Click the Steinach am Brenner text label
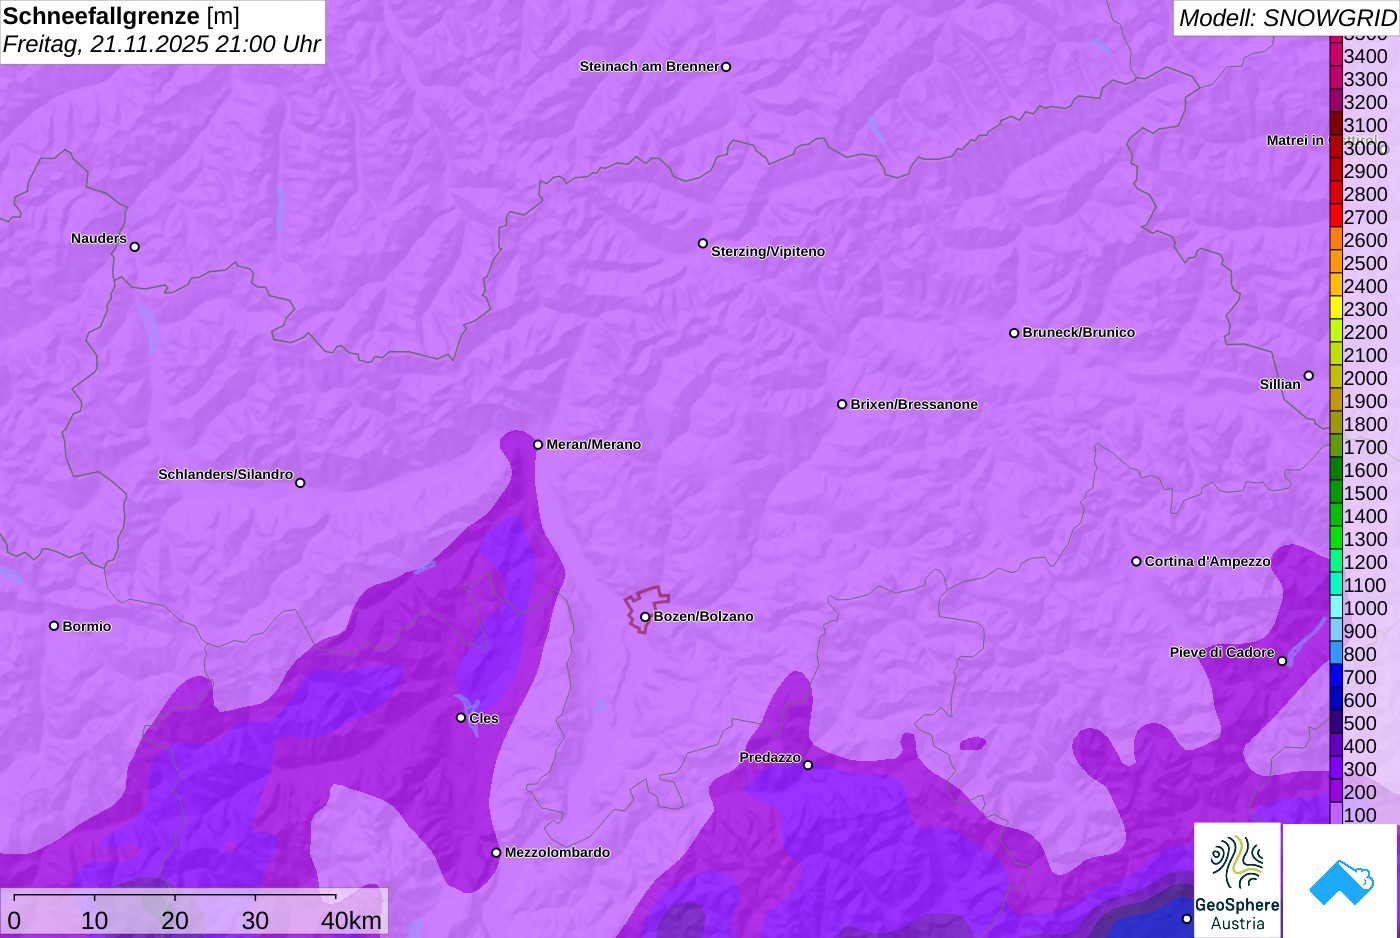 [x=650, y=66]
